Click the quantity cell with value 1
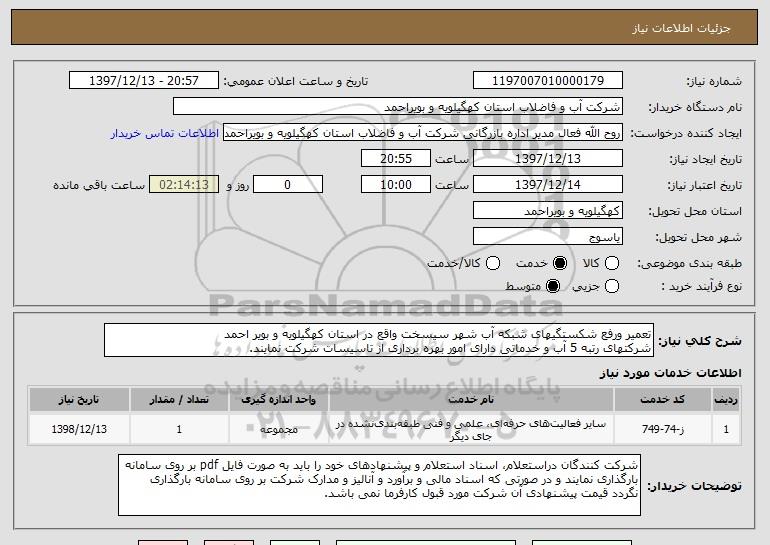This screenshot has width=770, height=545. [x=179, y=429]
